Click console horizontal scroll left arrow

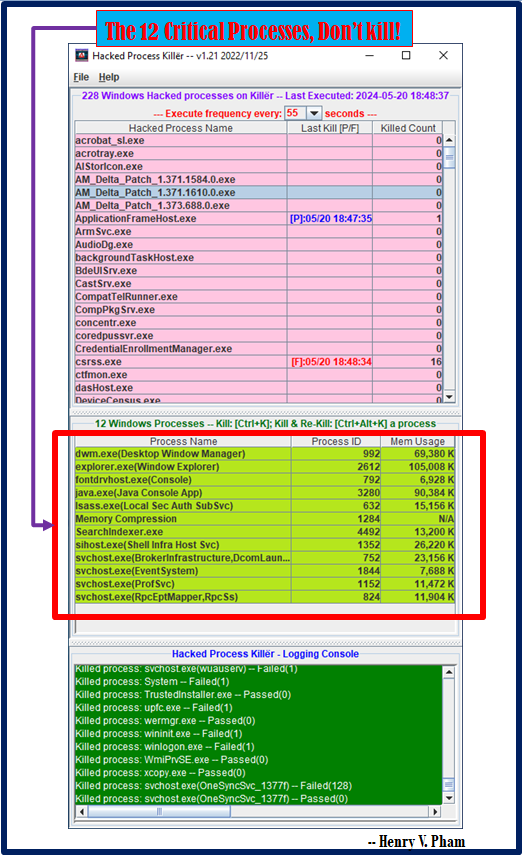tap(82, 812)
